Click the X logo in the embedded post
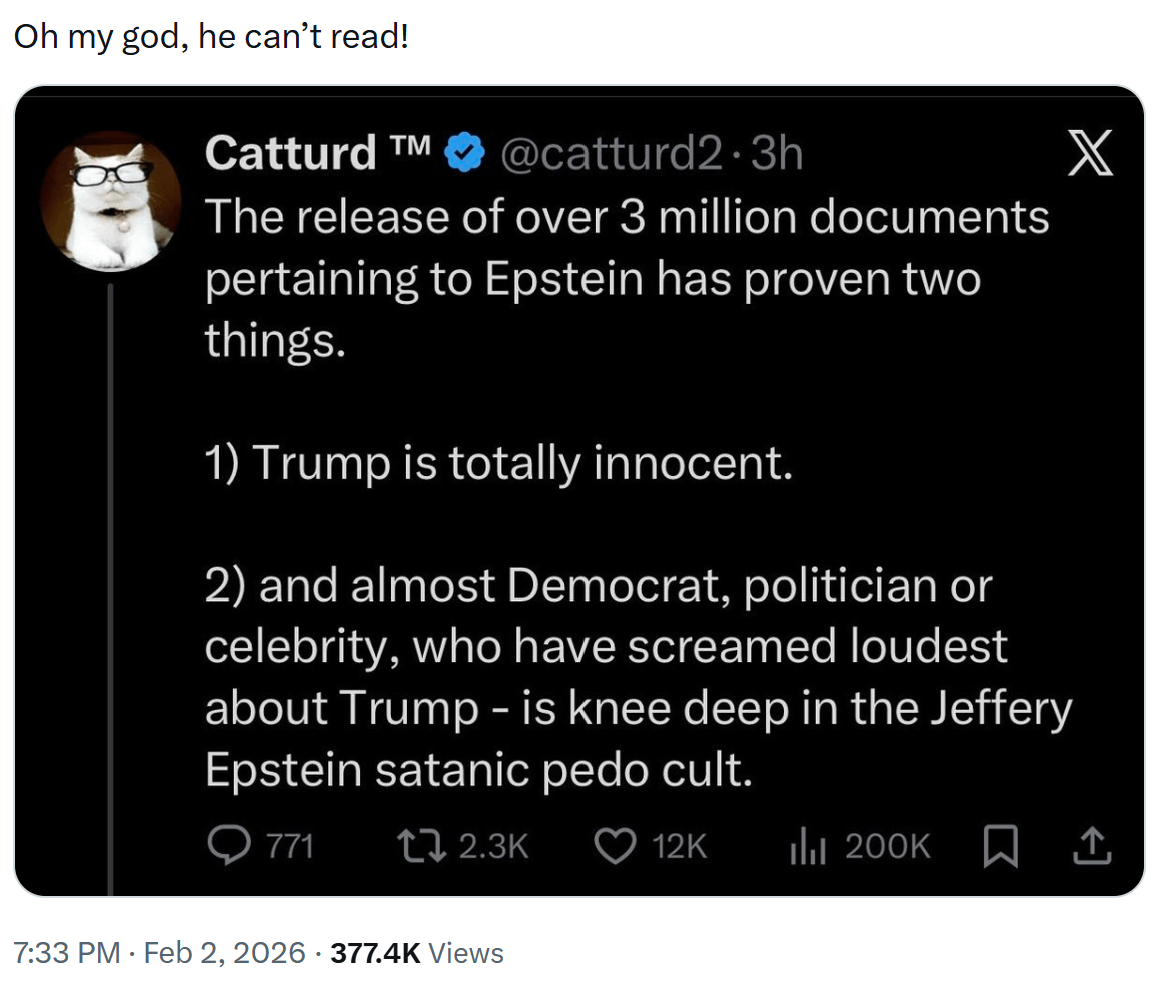 pos(1086,157)
